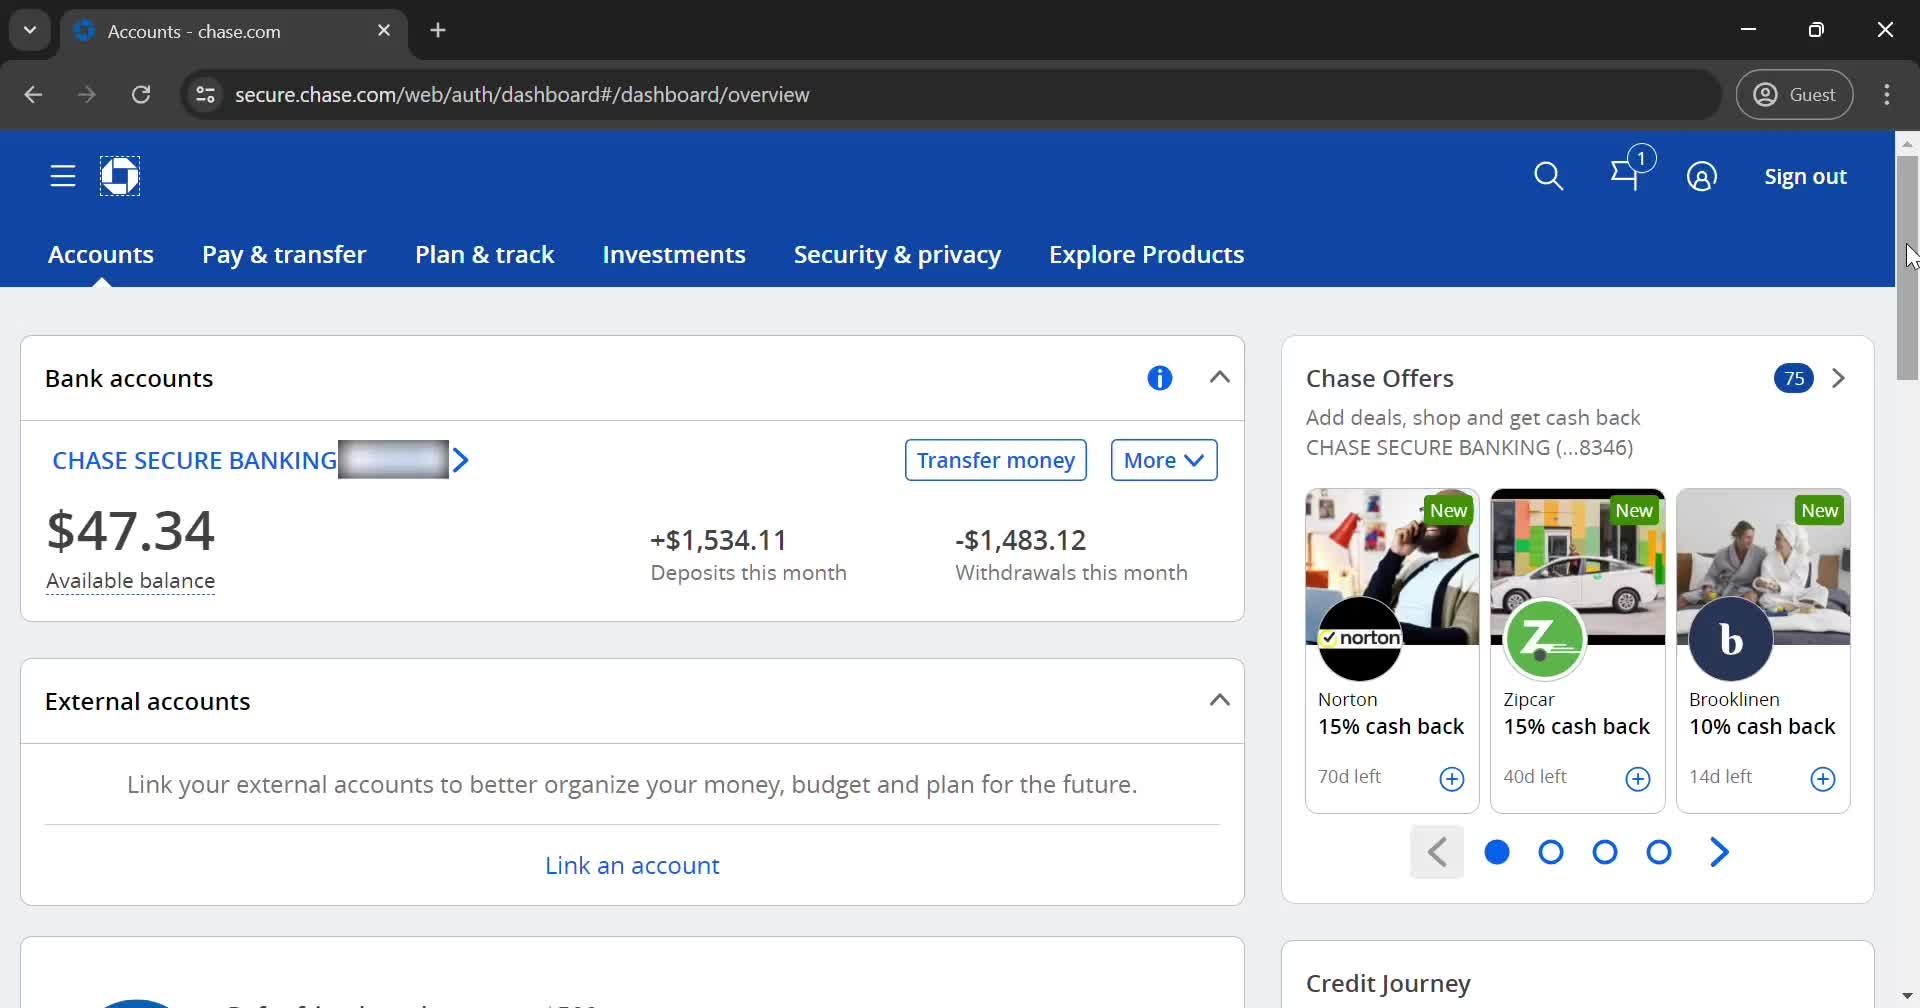The width and height of the screenshot is (1920, 1008).
Task: Open the Pay & transfer menu
Action: click(x=284, y=255)
